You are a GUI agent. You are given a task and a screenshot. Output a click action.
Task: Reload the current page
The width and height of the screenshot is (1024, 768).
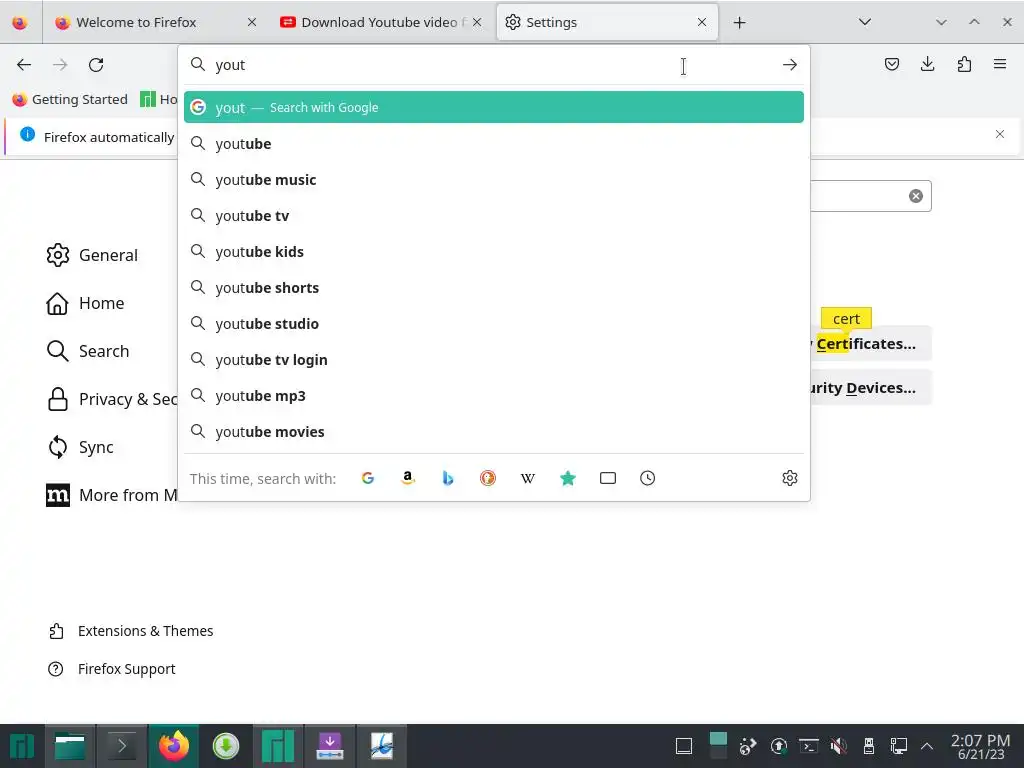click(96, 65)
